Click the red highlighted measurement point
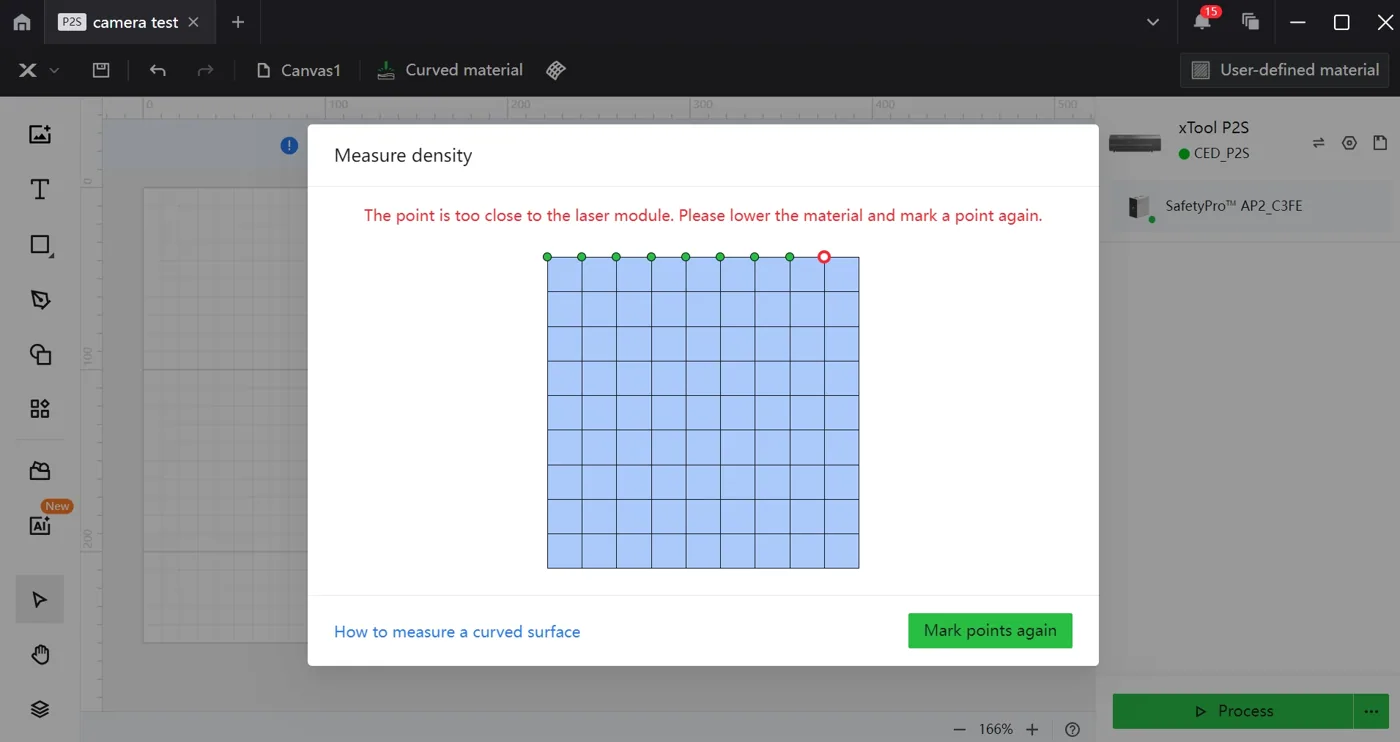 point(824,257)
